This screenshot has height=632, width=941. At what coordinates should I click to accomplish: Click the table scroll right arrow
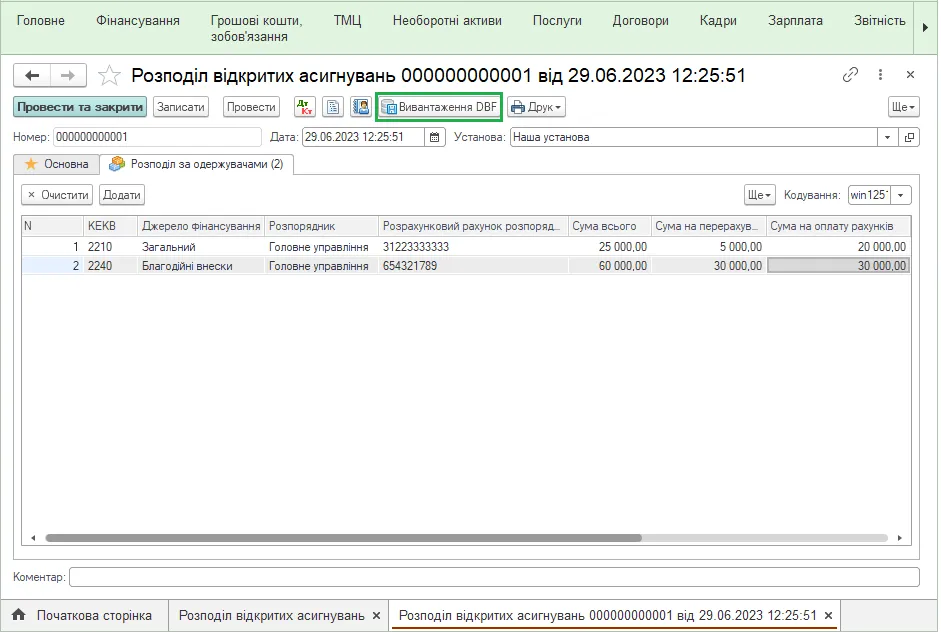click(x=900, y=538)
